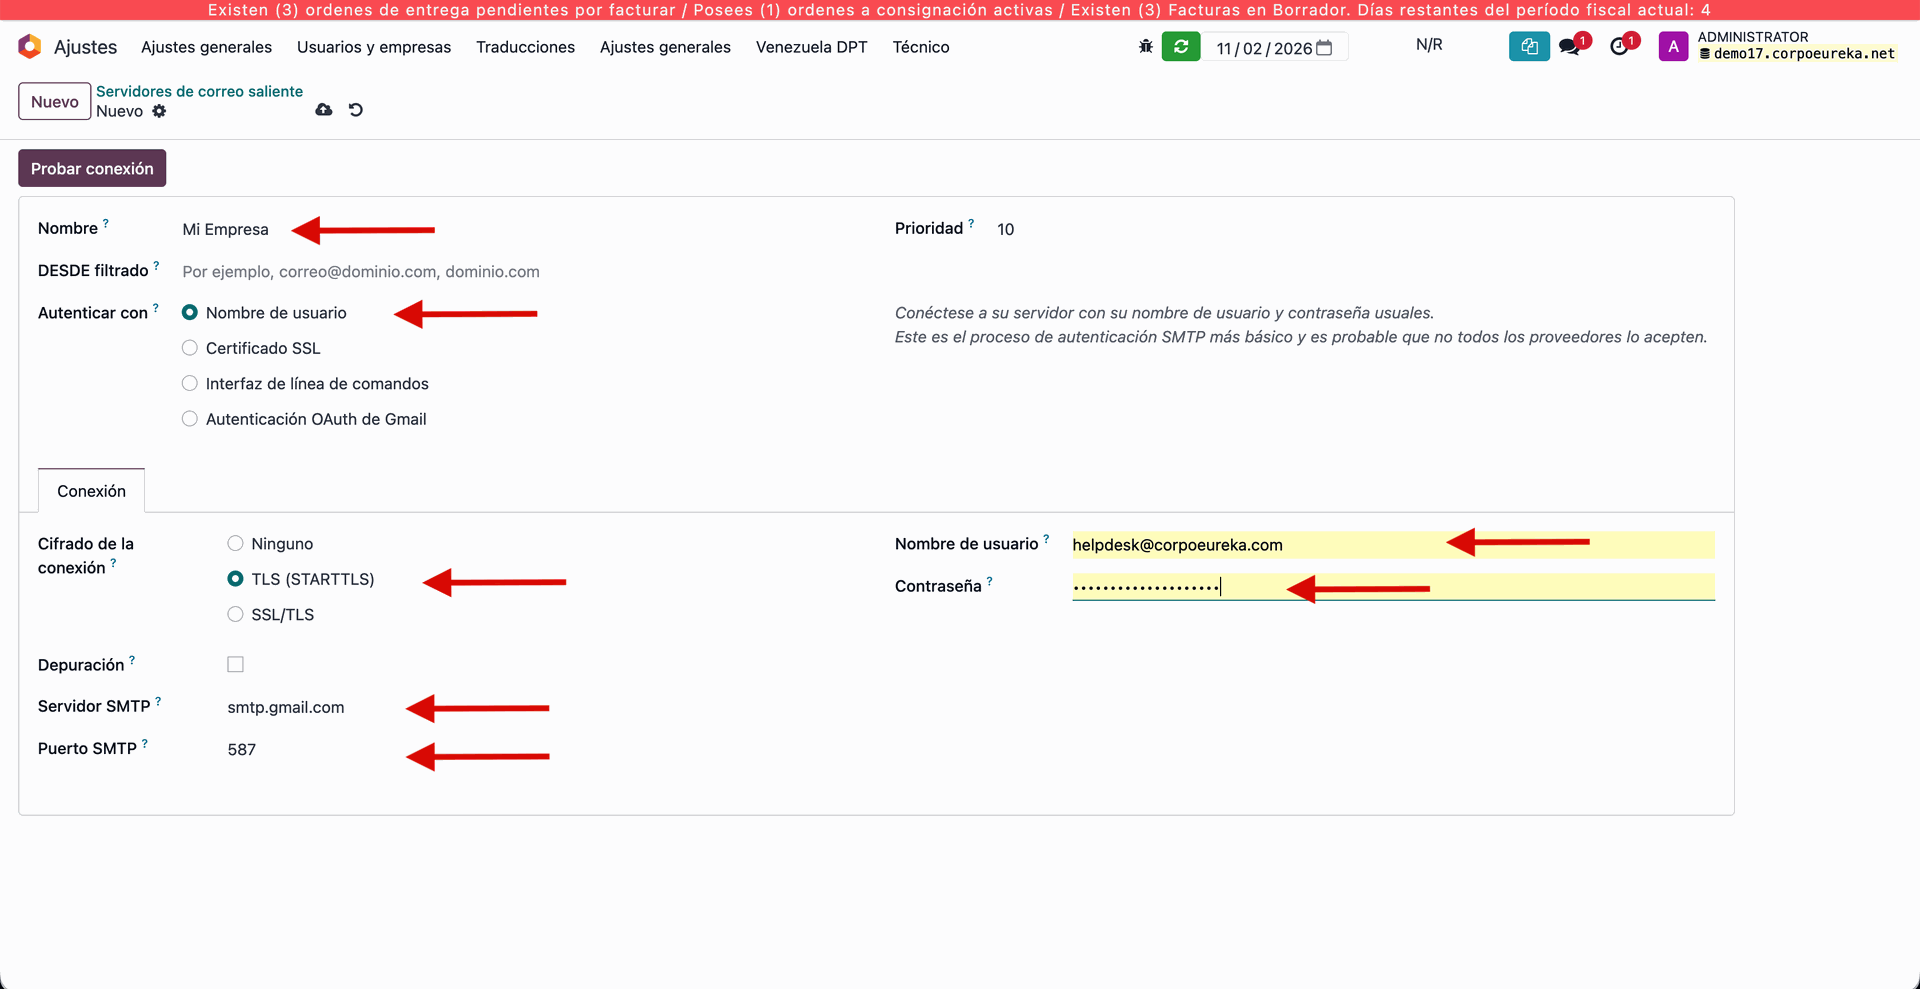Select the Conexión tab

tap(91, 491)
